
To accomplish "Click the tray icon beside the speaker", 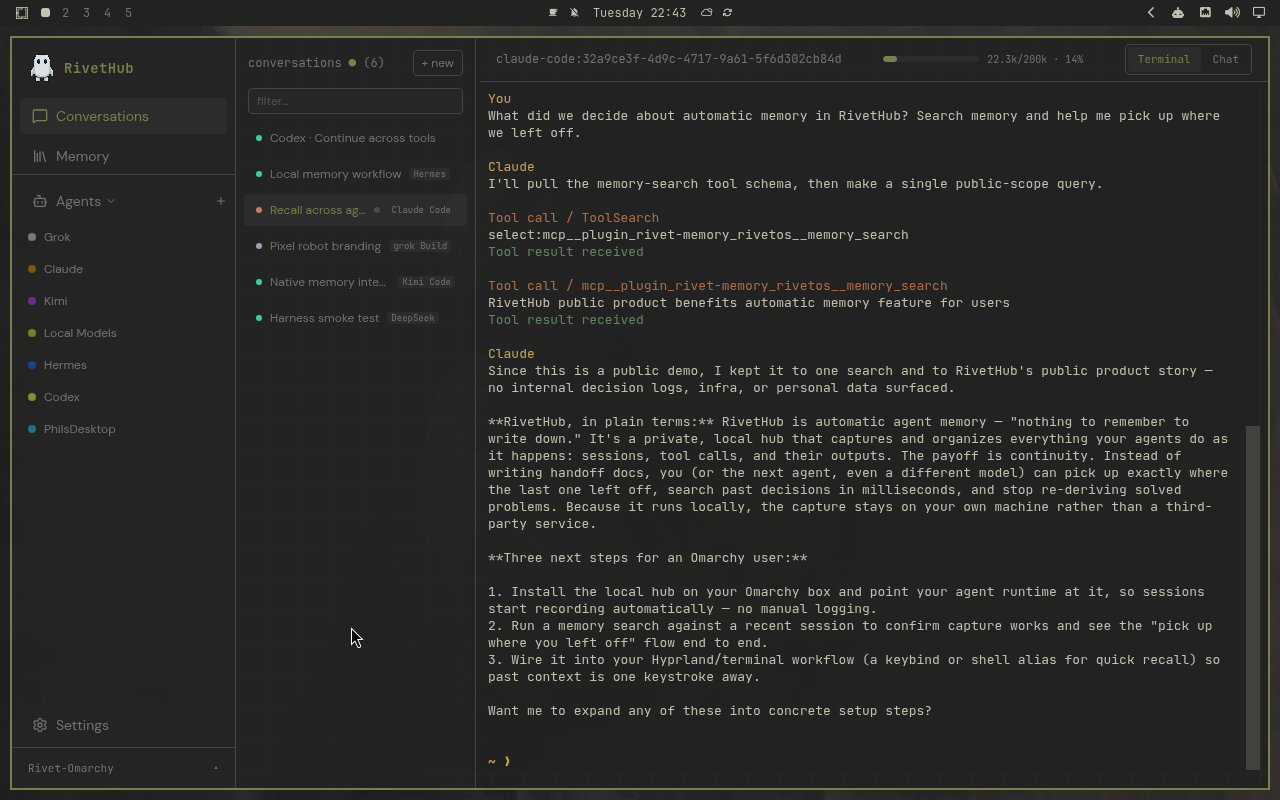I will (1205, 13).
